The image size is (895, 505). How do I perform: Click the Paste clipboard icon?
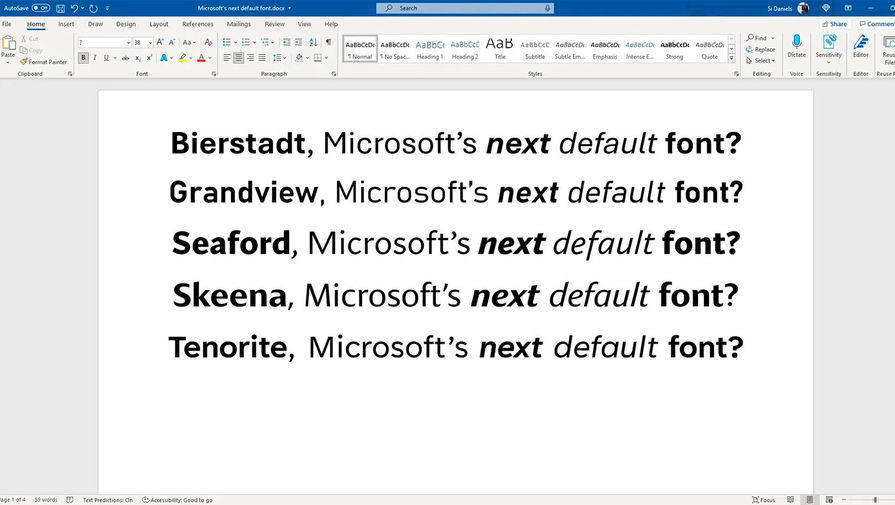[9, 43]
